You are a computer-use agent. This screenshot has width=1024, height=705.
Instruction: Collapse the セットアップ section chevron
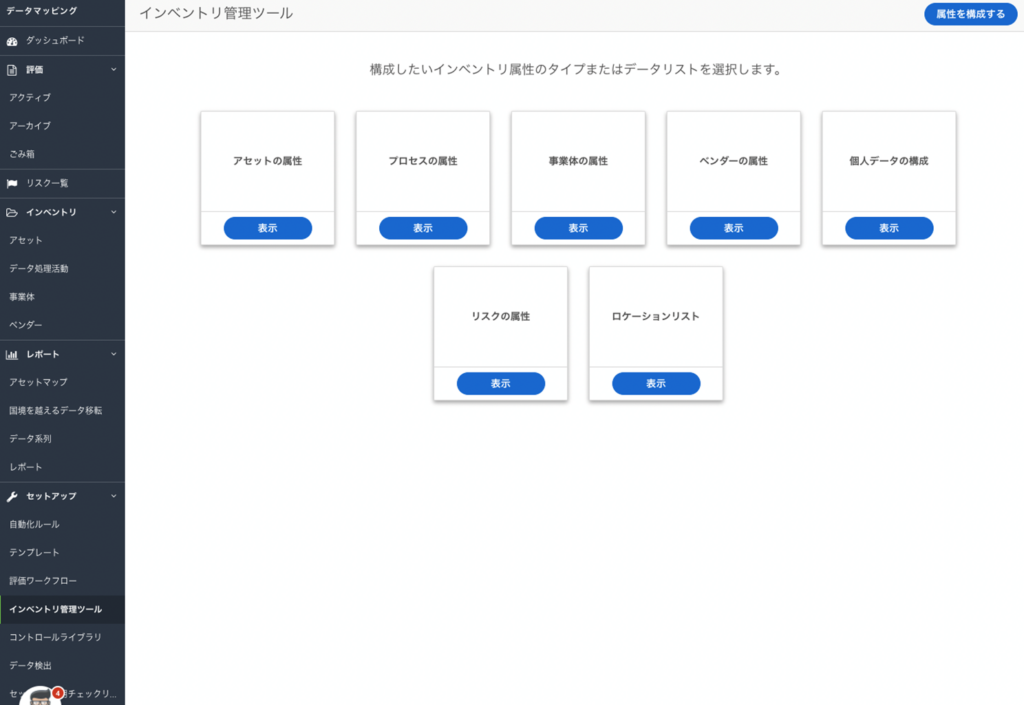(x=113, y=496)
